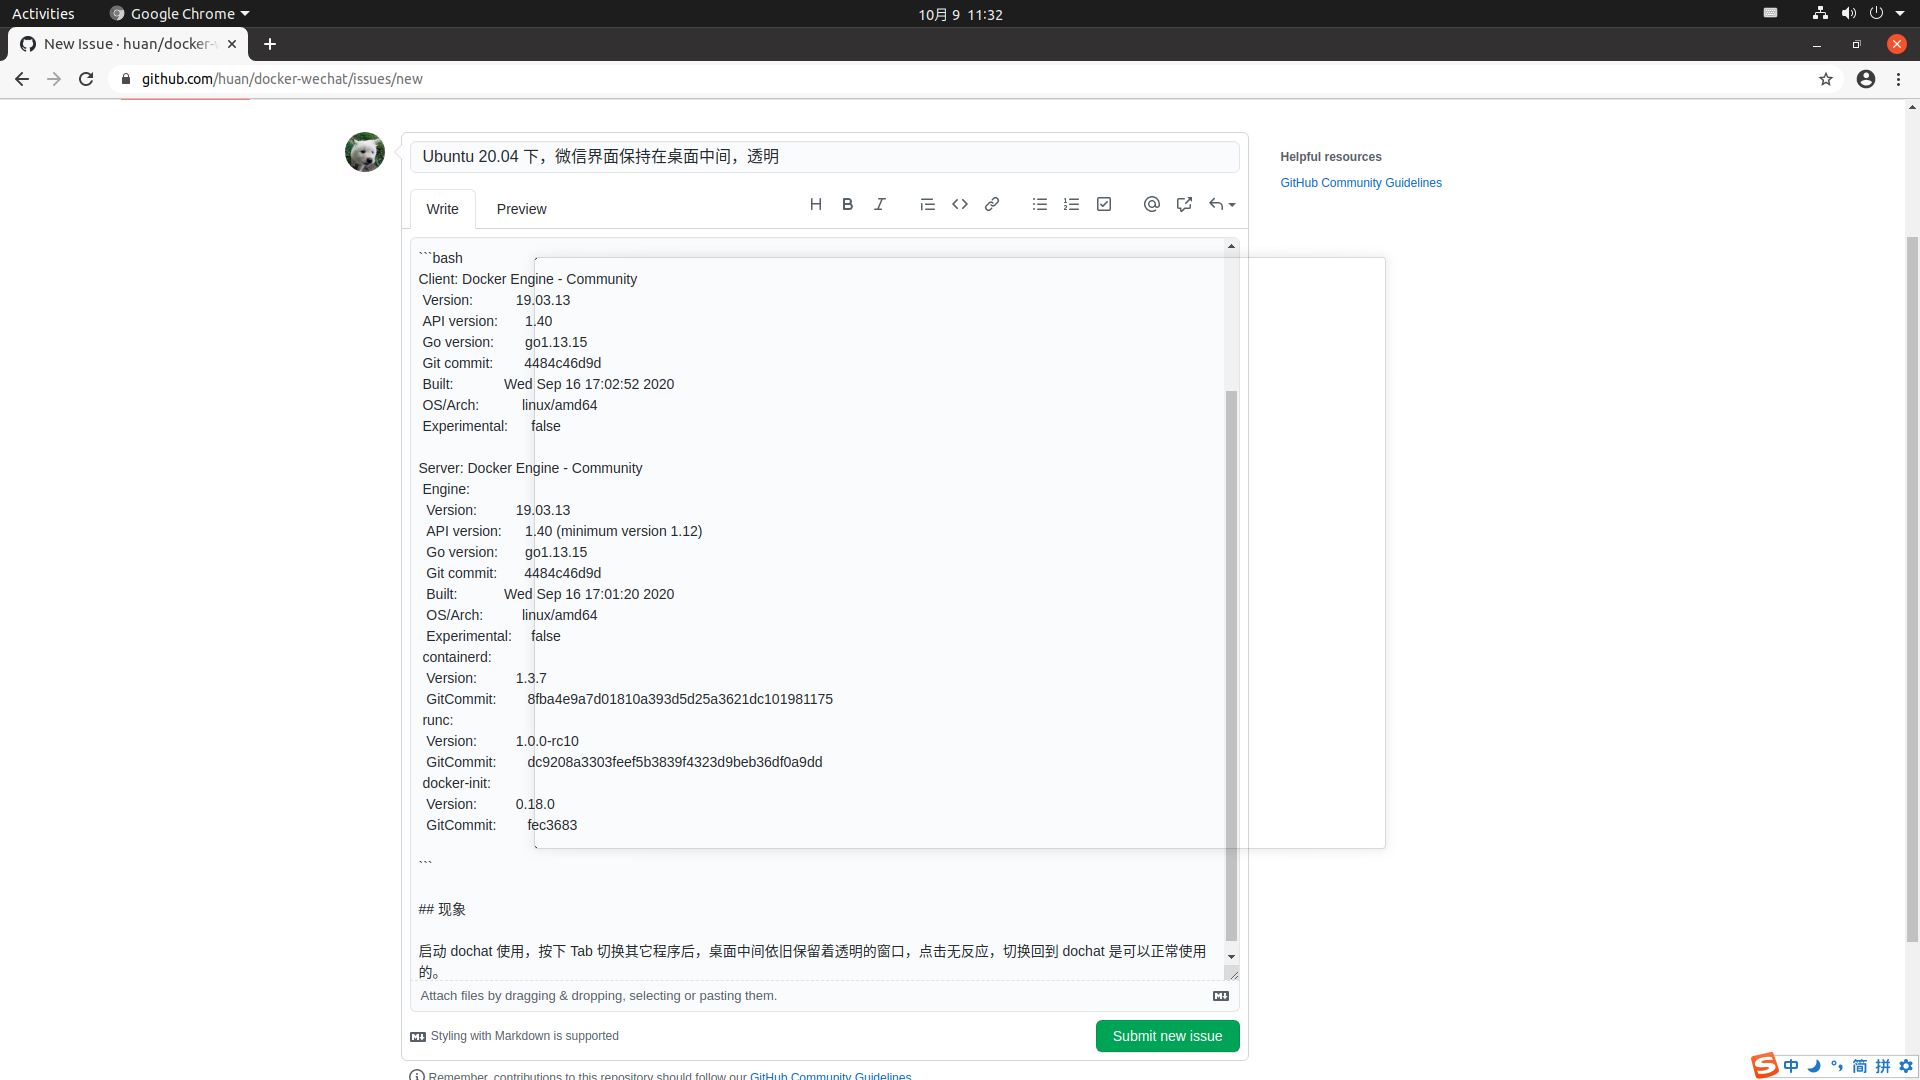Insert a numbered list
1920x1080 pixels.
(x=1071, y=204)
